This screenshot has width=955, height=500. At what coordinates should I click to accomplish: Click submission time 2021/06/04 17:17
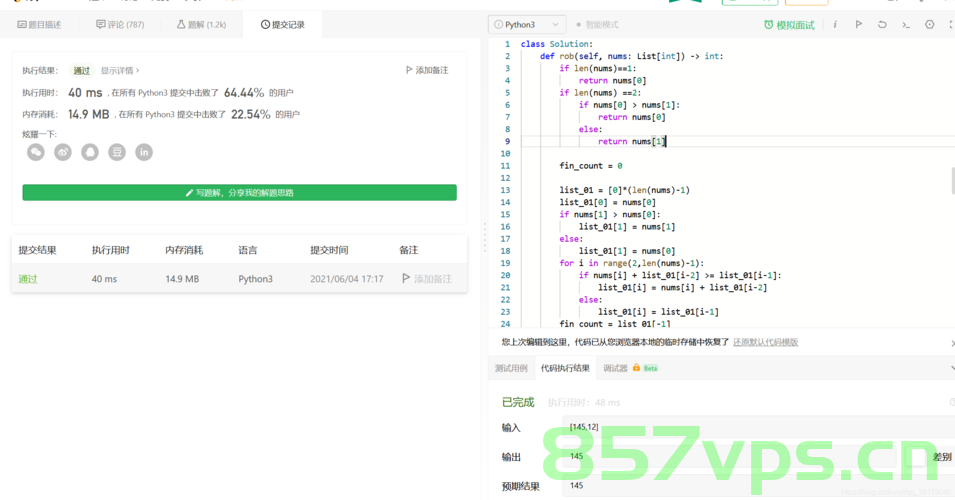tap(347, 279)
